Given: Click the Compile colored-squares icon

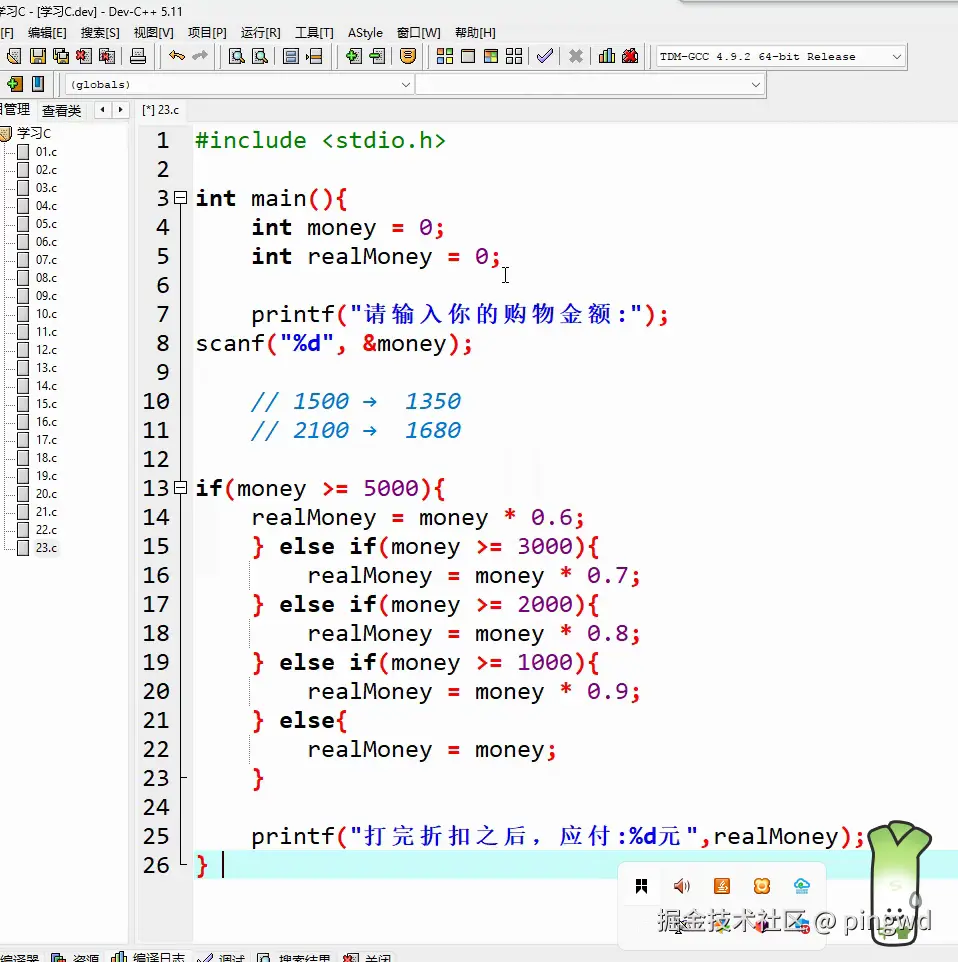Looking at the screenshot, I should pos(445,56).
